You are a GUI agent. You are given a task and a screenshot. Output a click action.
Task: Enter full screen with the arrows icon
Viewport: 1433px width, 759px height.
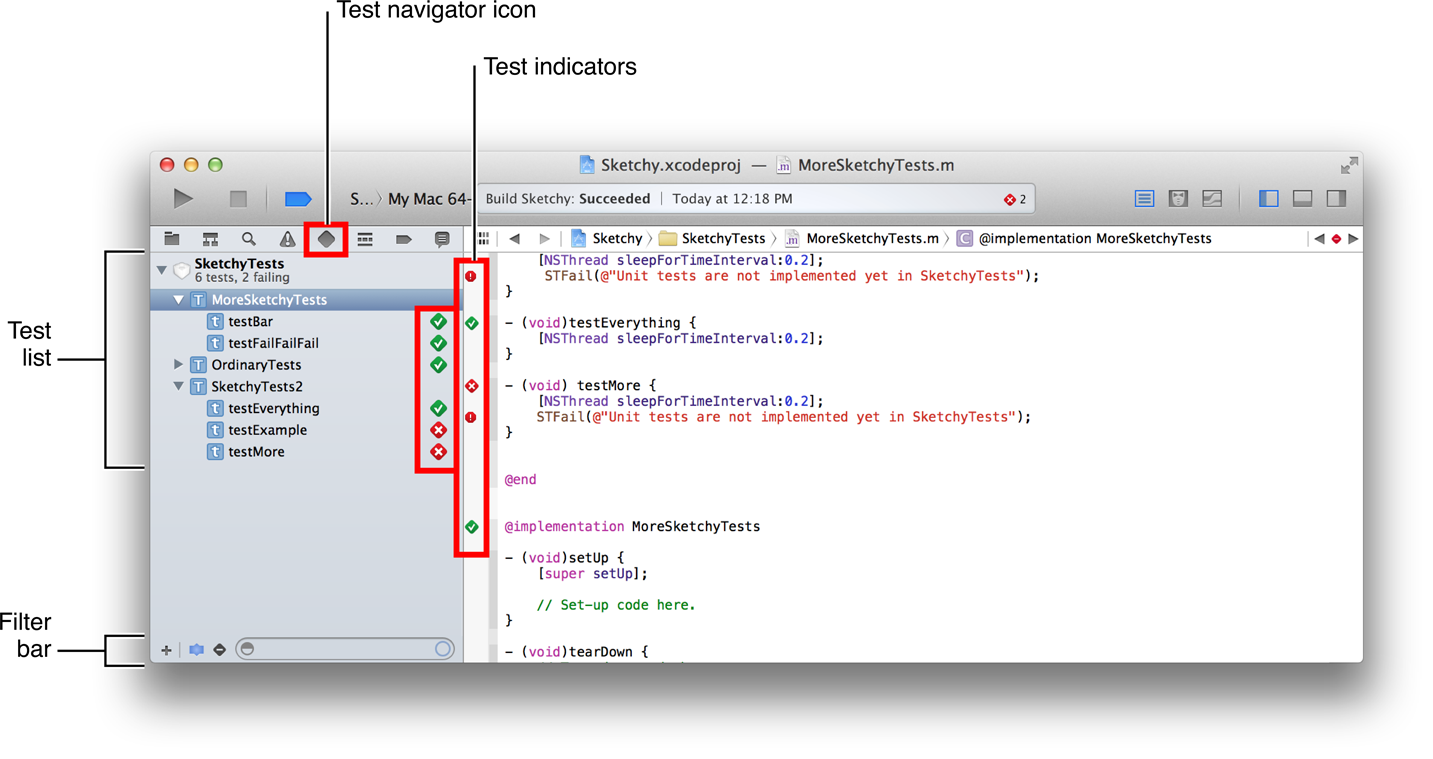coord(1349,165)
